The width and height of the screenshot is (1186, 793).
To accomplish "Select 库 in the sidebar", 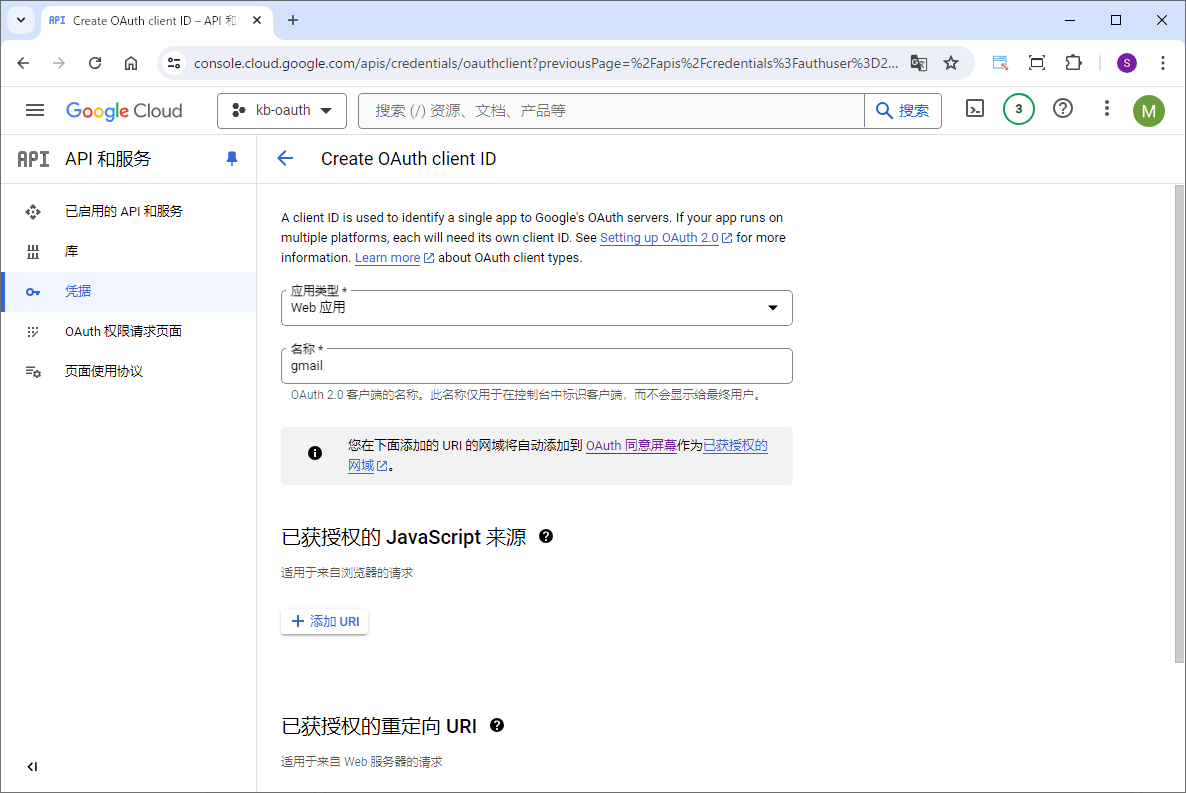I will pyautogui.click(x=71, y=251).
